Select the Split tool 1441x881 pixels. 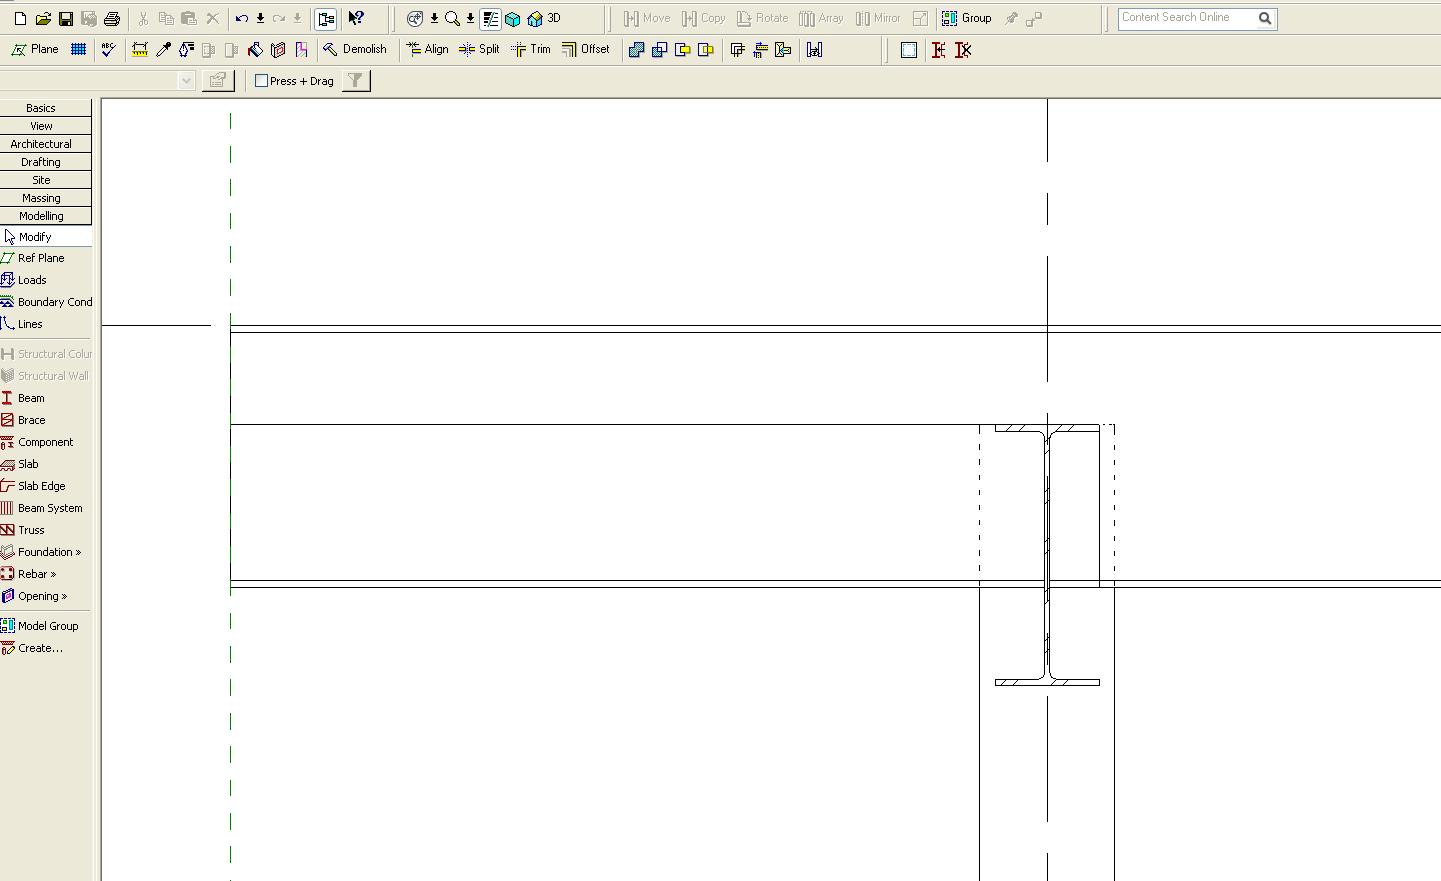point(479,49)
